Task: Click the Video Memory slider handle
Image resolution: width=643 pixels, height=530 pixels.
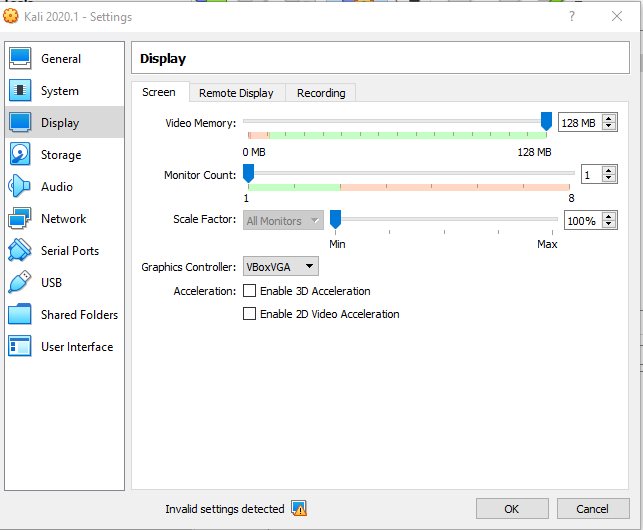Action: pos(546,121)
